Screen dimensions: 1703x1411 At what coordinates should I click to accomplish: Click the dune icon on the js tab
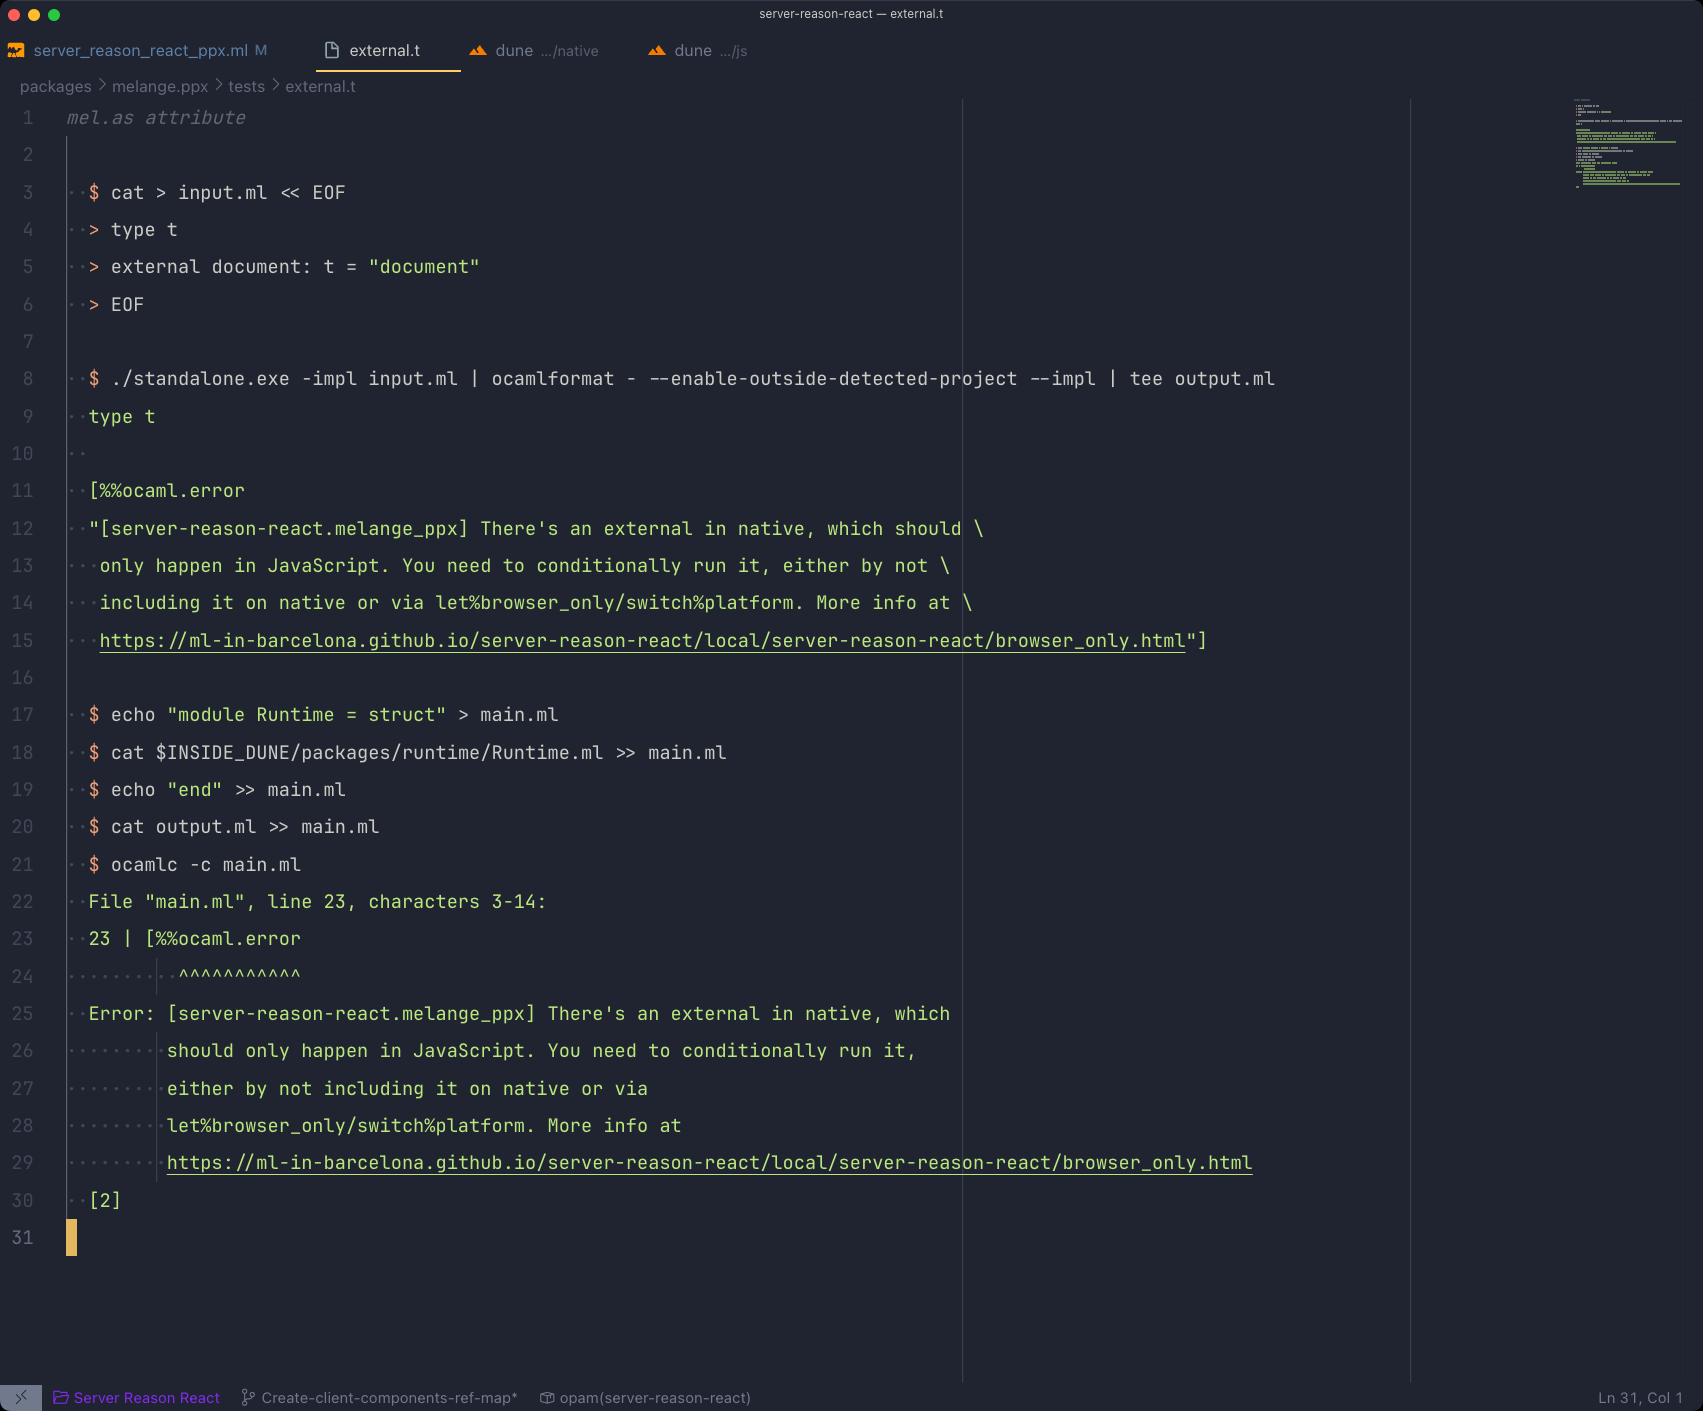click(x=657, y=50)
